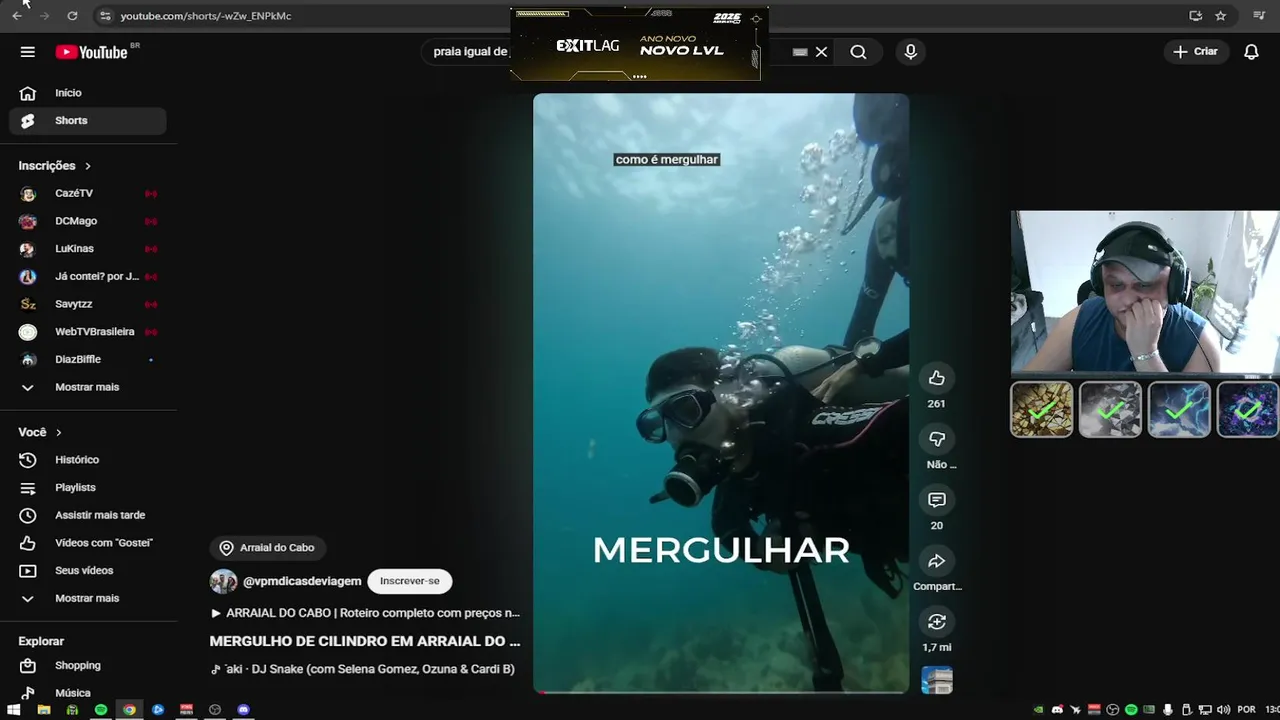The height and width of the screenshot is (720, 1280).
Task: Go to Início in sidebar
Action: (88, 93)
